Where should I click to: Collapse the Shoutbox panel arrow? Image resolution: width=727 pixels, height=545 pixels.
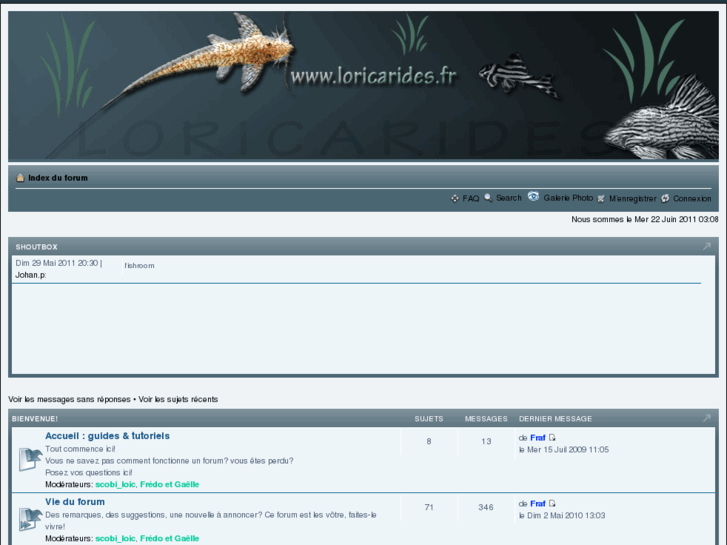tap(706, 246)
